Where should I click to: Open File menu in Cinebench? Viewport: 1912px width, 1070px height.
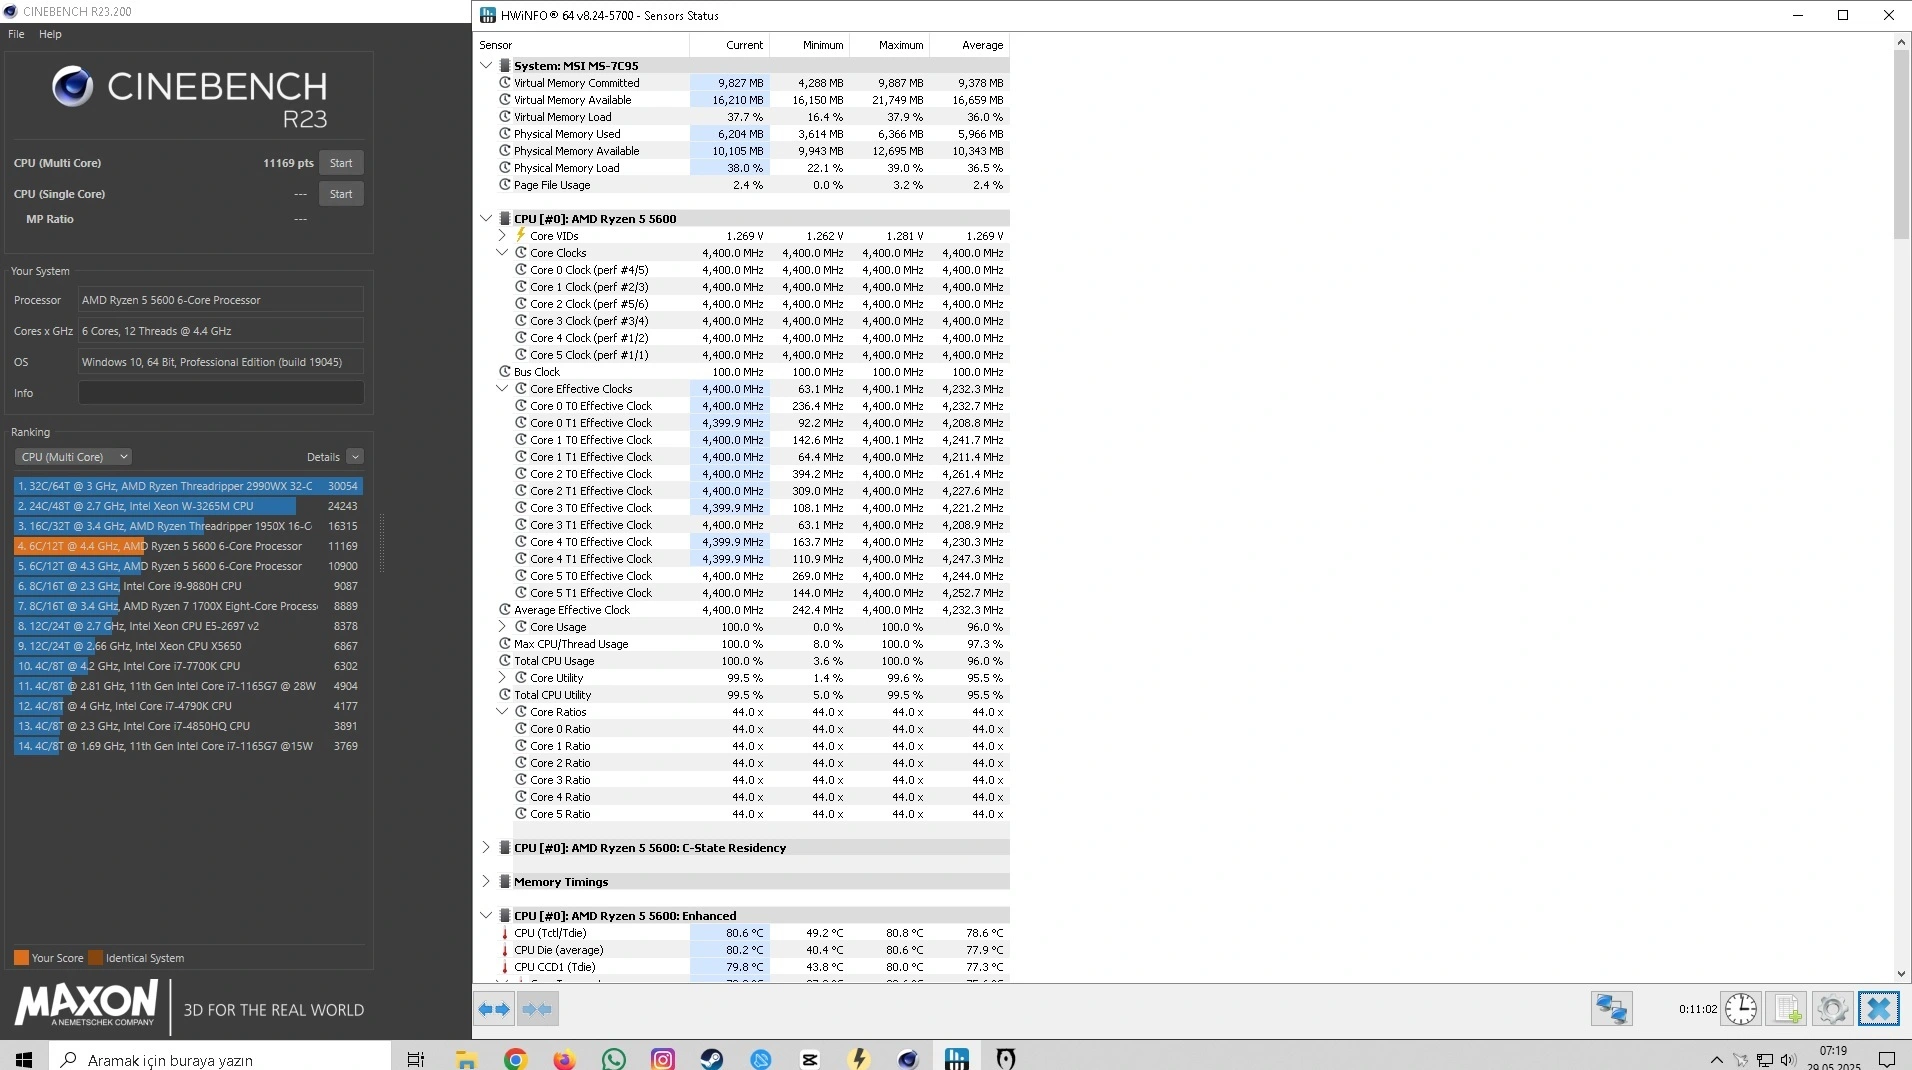pyautogui.click(x=16, y=34)
